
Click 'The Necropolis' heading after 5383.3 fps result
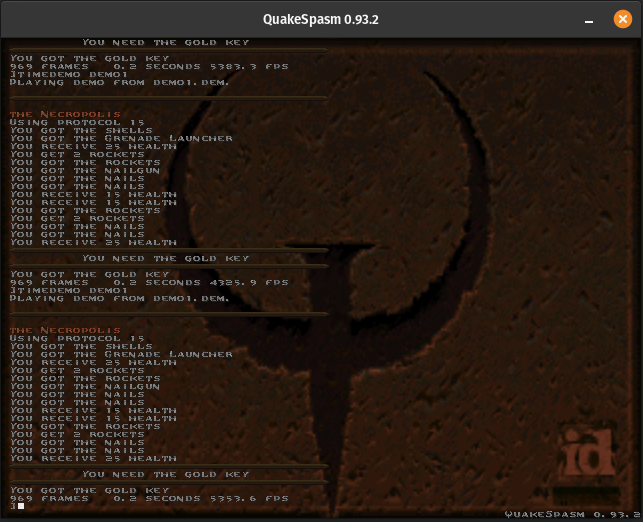click(x=65, y=114)
